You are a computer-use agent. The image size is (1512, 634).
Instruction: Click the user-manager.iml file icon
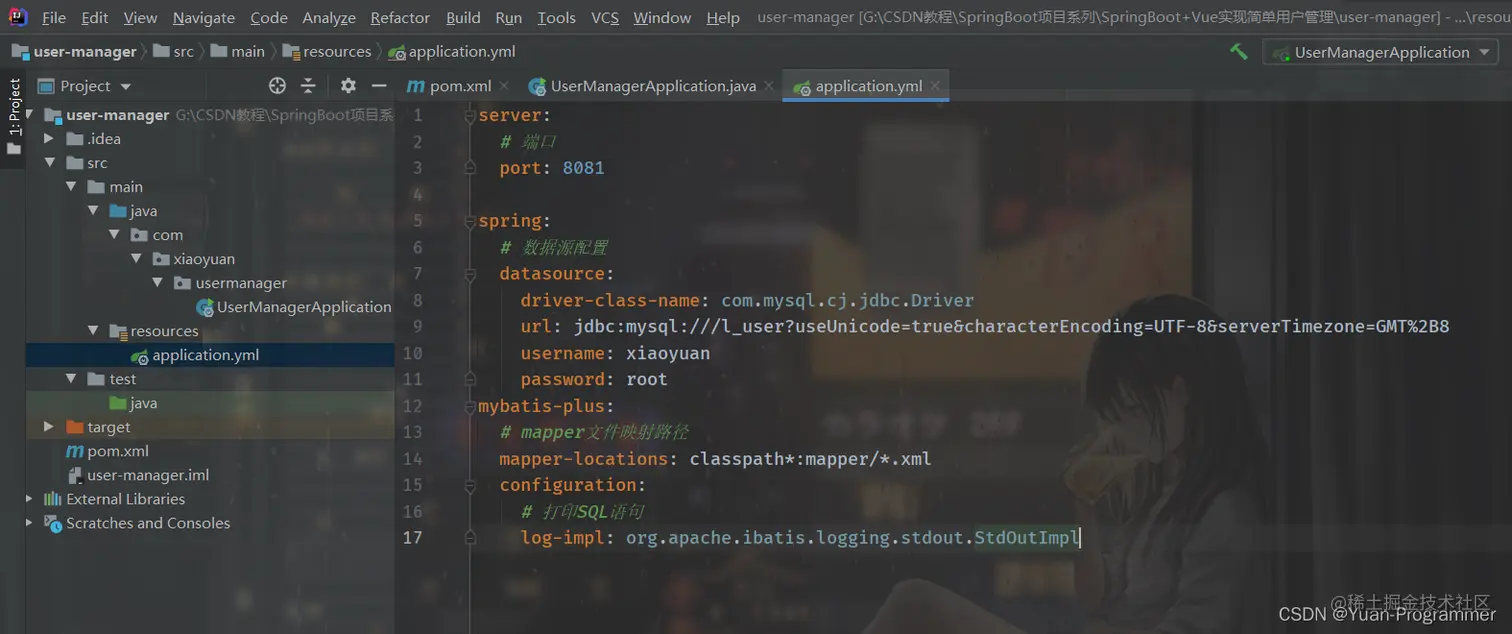pos(74,475)
